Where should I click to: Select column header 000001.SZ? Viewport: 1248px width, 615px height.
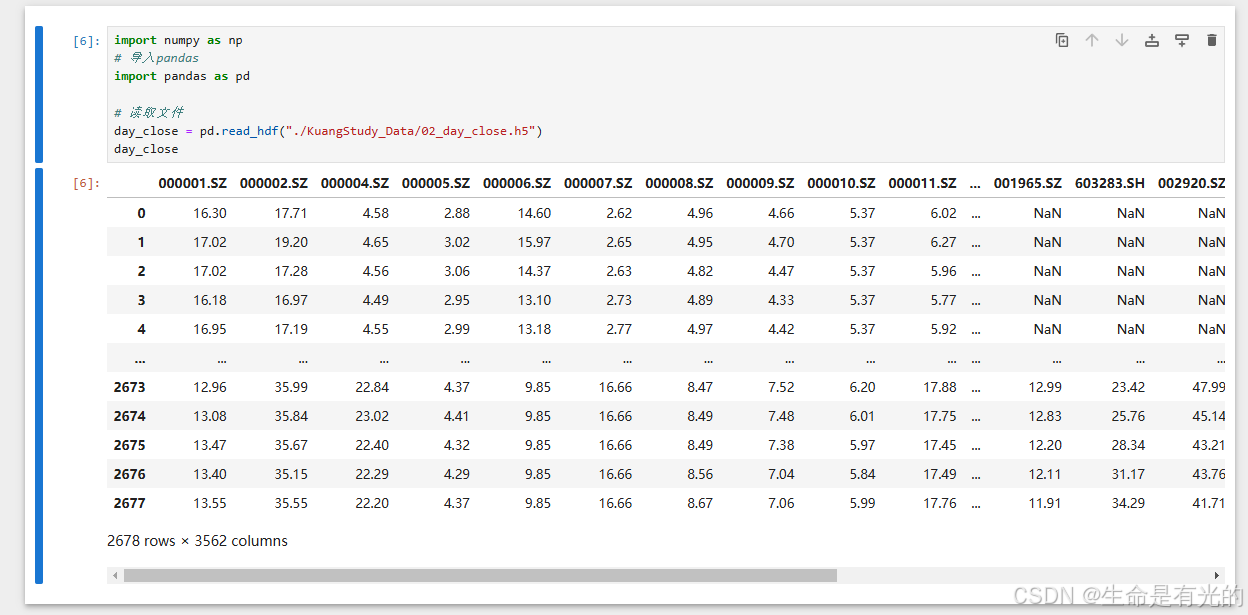click(192, 183)
